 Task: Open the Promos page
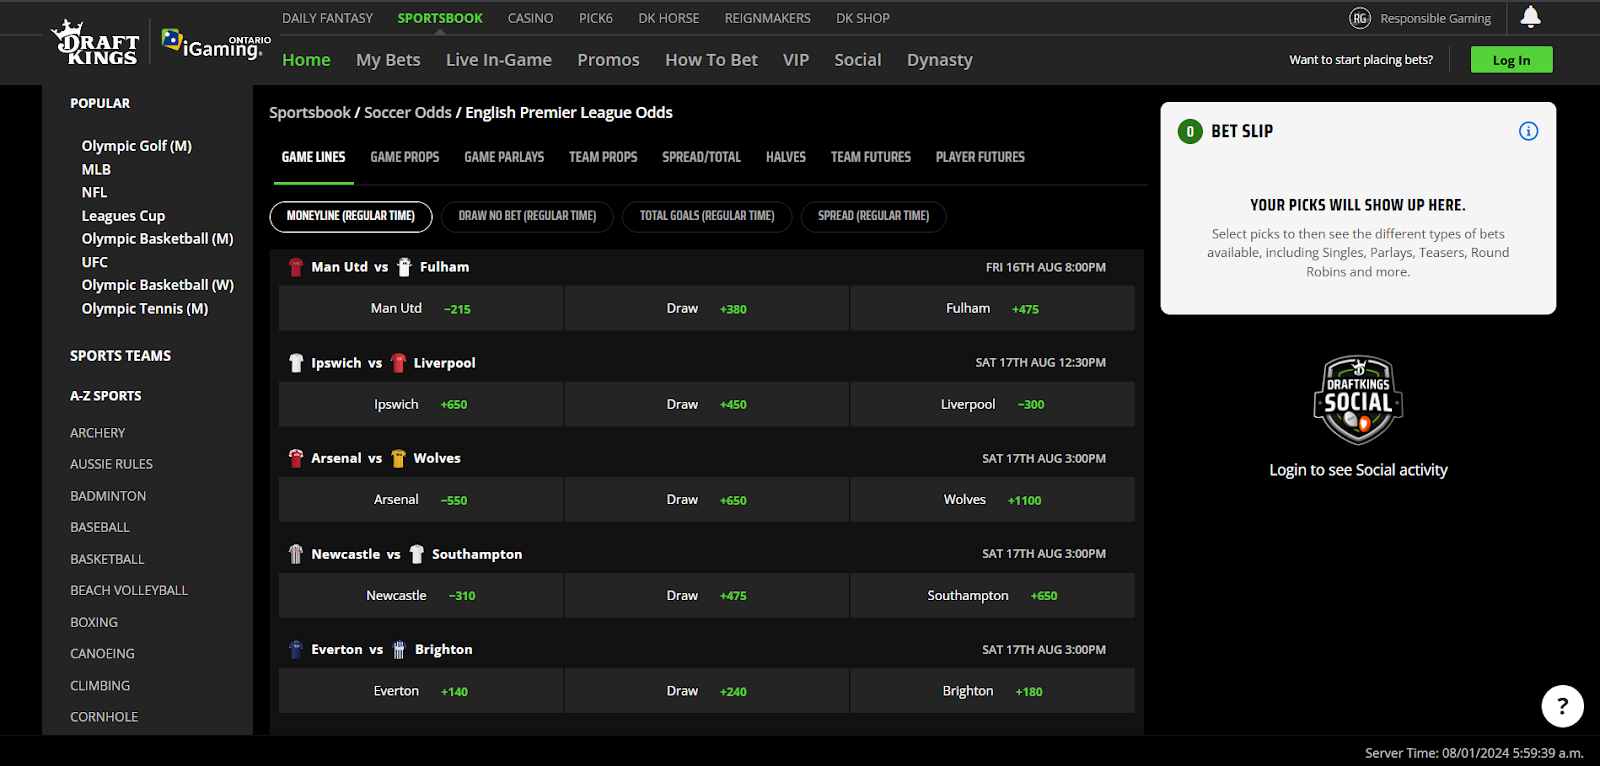[x=608, y=60]
